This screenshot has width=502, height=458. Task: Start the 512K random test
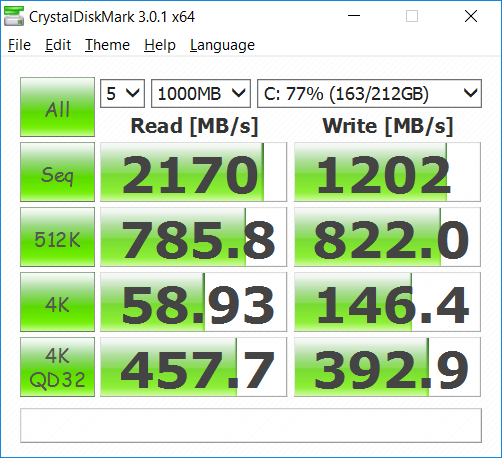pyautogui.click(x=57, y=237)
